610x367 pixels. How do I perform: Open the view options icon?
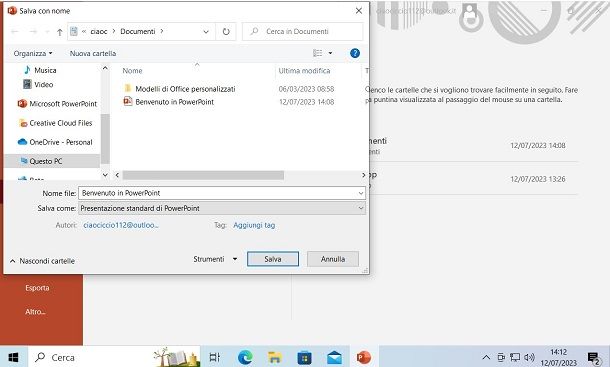pos(317,53)
